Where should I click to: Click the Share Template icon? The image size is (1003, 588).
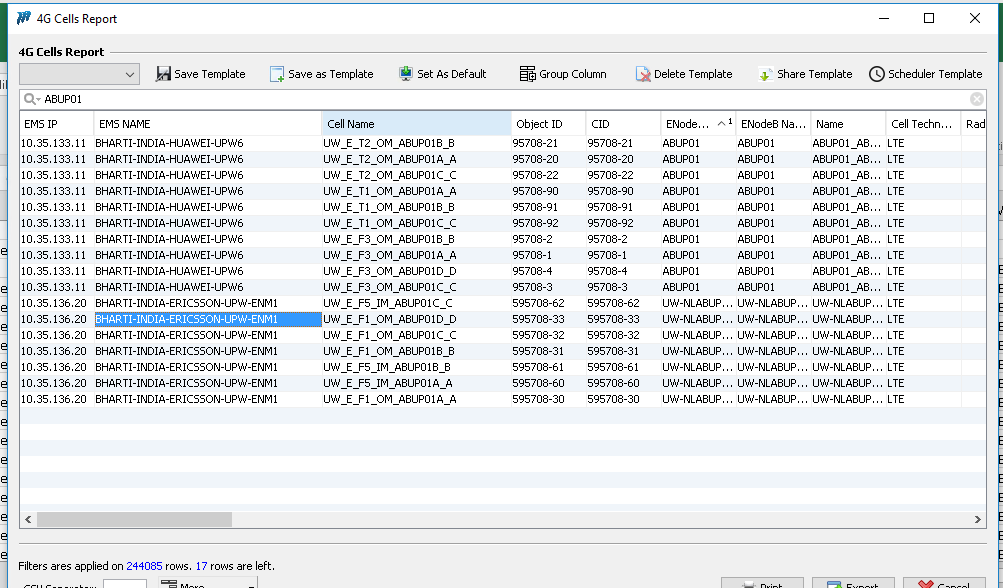click(x=765, y=74)
